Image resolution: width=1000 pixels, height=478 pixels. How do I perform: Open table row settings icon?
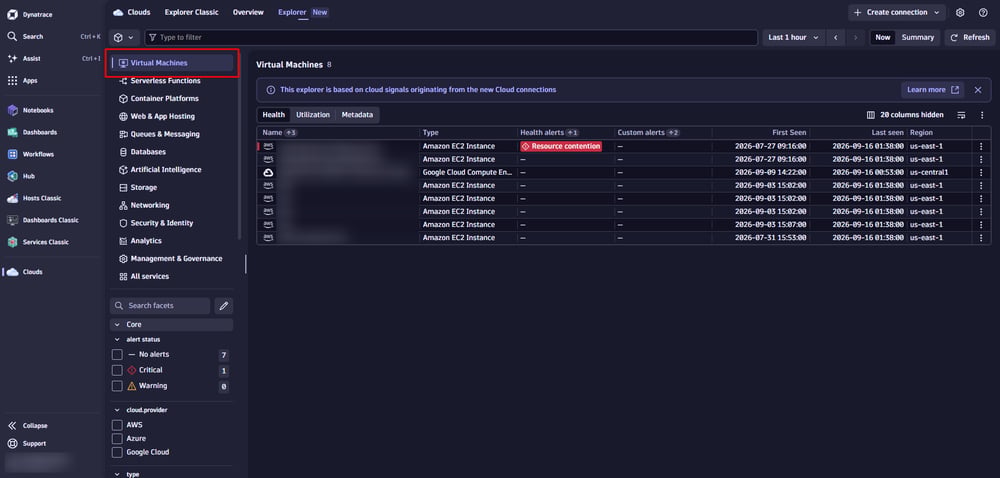[x=961, y=115]
